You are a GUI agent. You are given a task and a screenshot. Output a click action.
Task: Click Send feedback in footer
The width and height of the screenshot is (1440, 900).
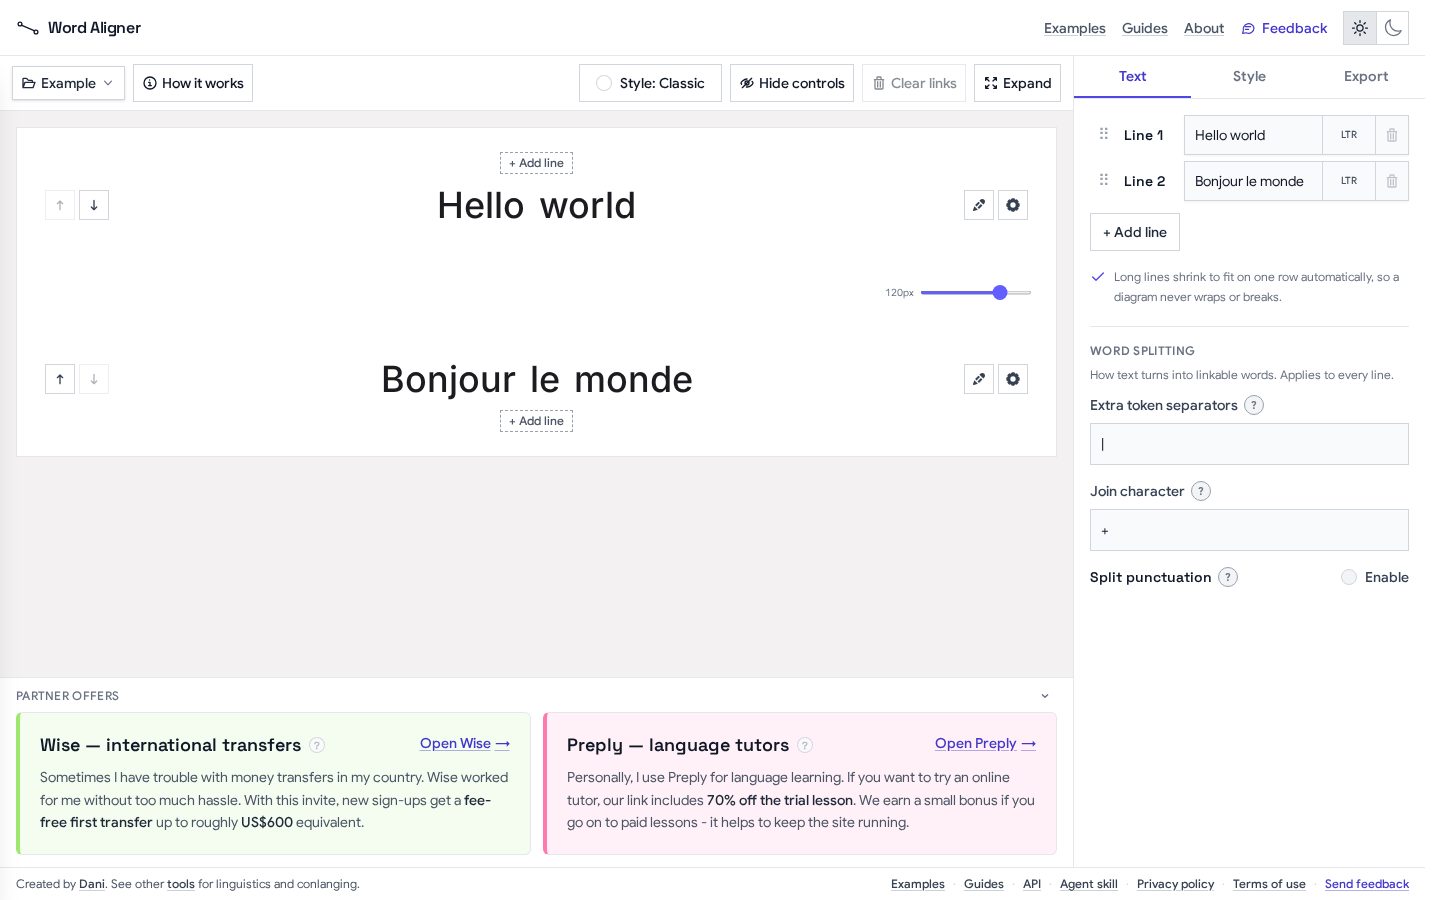[1367, 884]
